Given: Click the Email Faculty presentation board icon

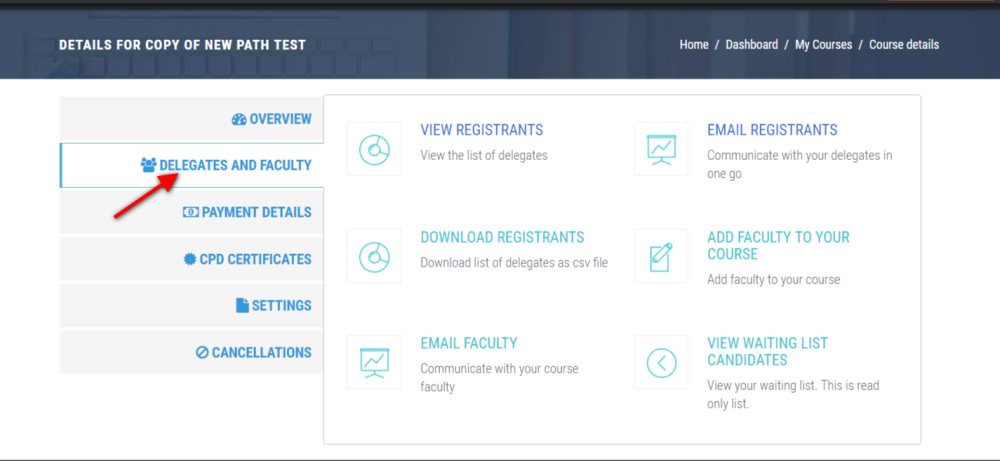Looking at the screenshot, I should point(374,362).
